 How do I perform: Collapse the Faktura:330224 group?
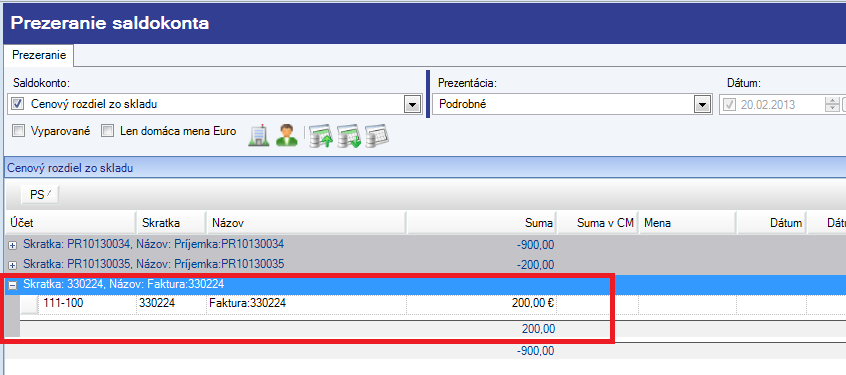point(12,285)
